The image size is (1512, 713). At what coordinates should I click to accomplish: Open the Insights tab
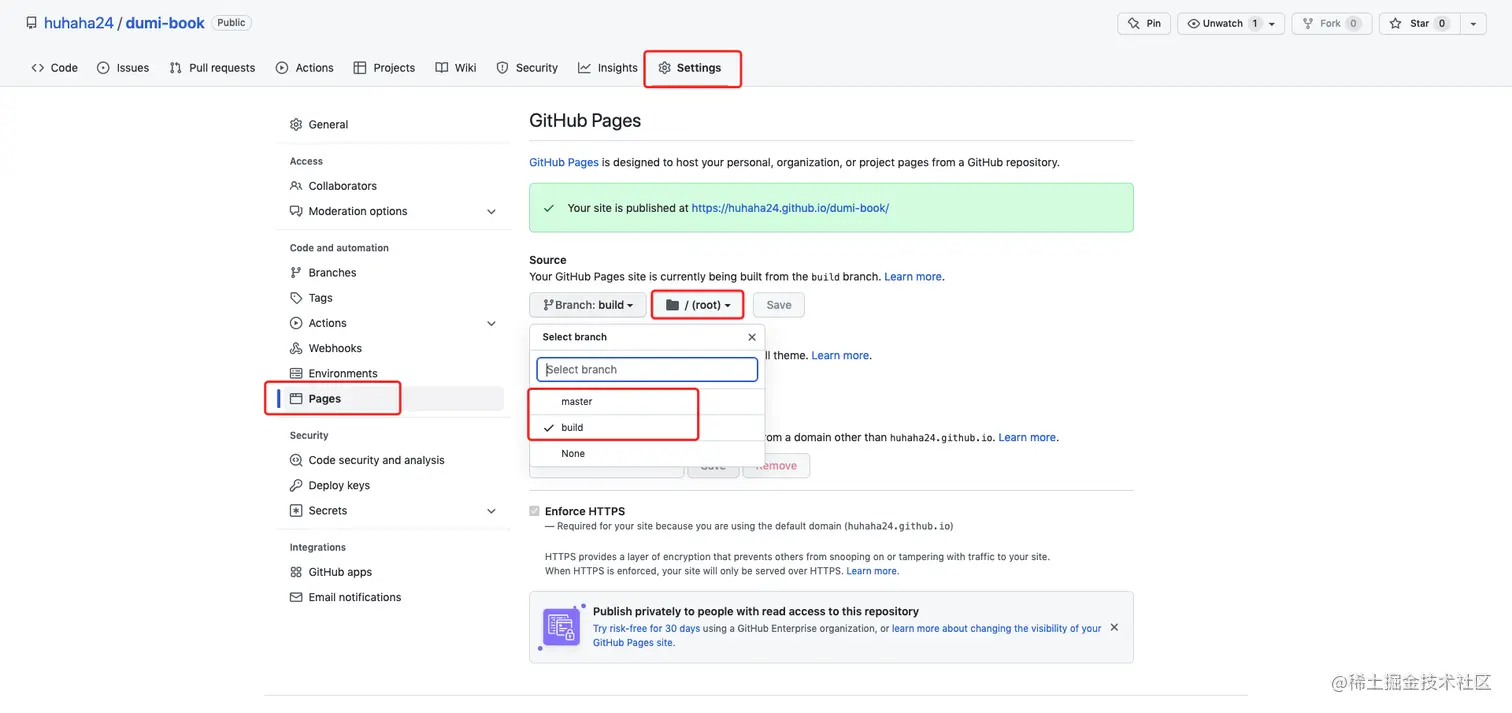click(608, 68)
